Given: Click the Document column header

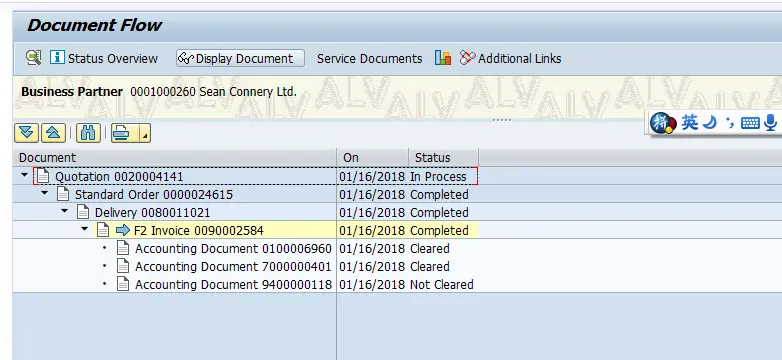Looking at the screenshot, I should [175, 158].
